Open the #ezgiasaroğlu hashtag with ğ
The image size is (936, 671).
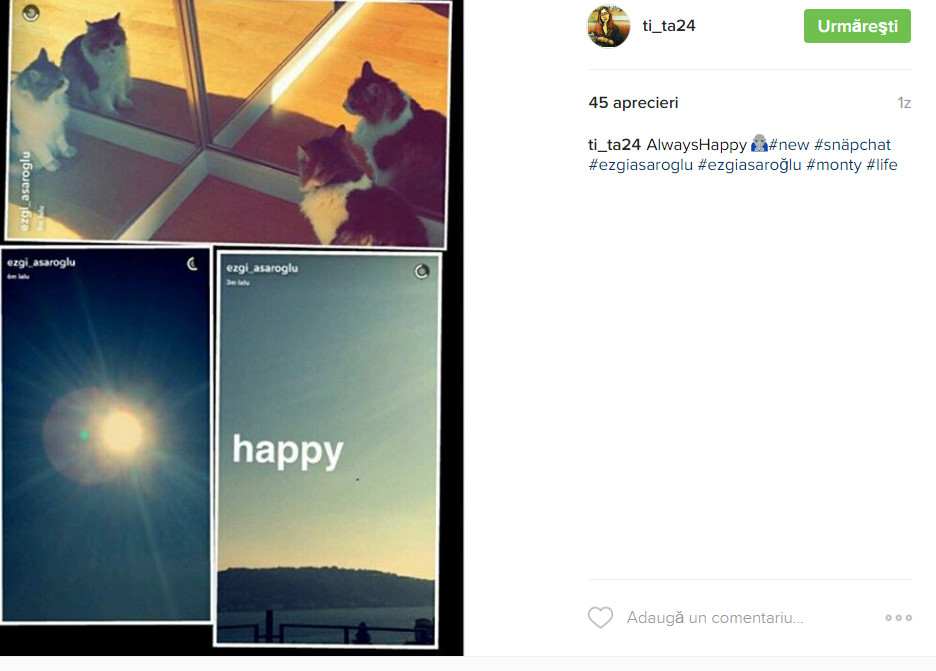750,165
